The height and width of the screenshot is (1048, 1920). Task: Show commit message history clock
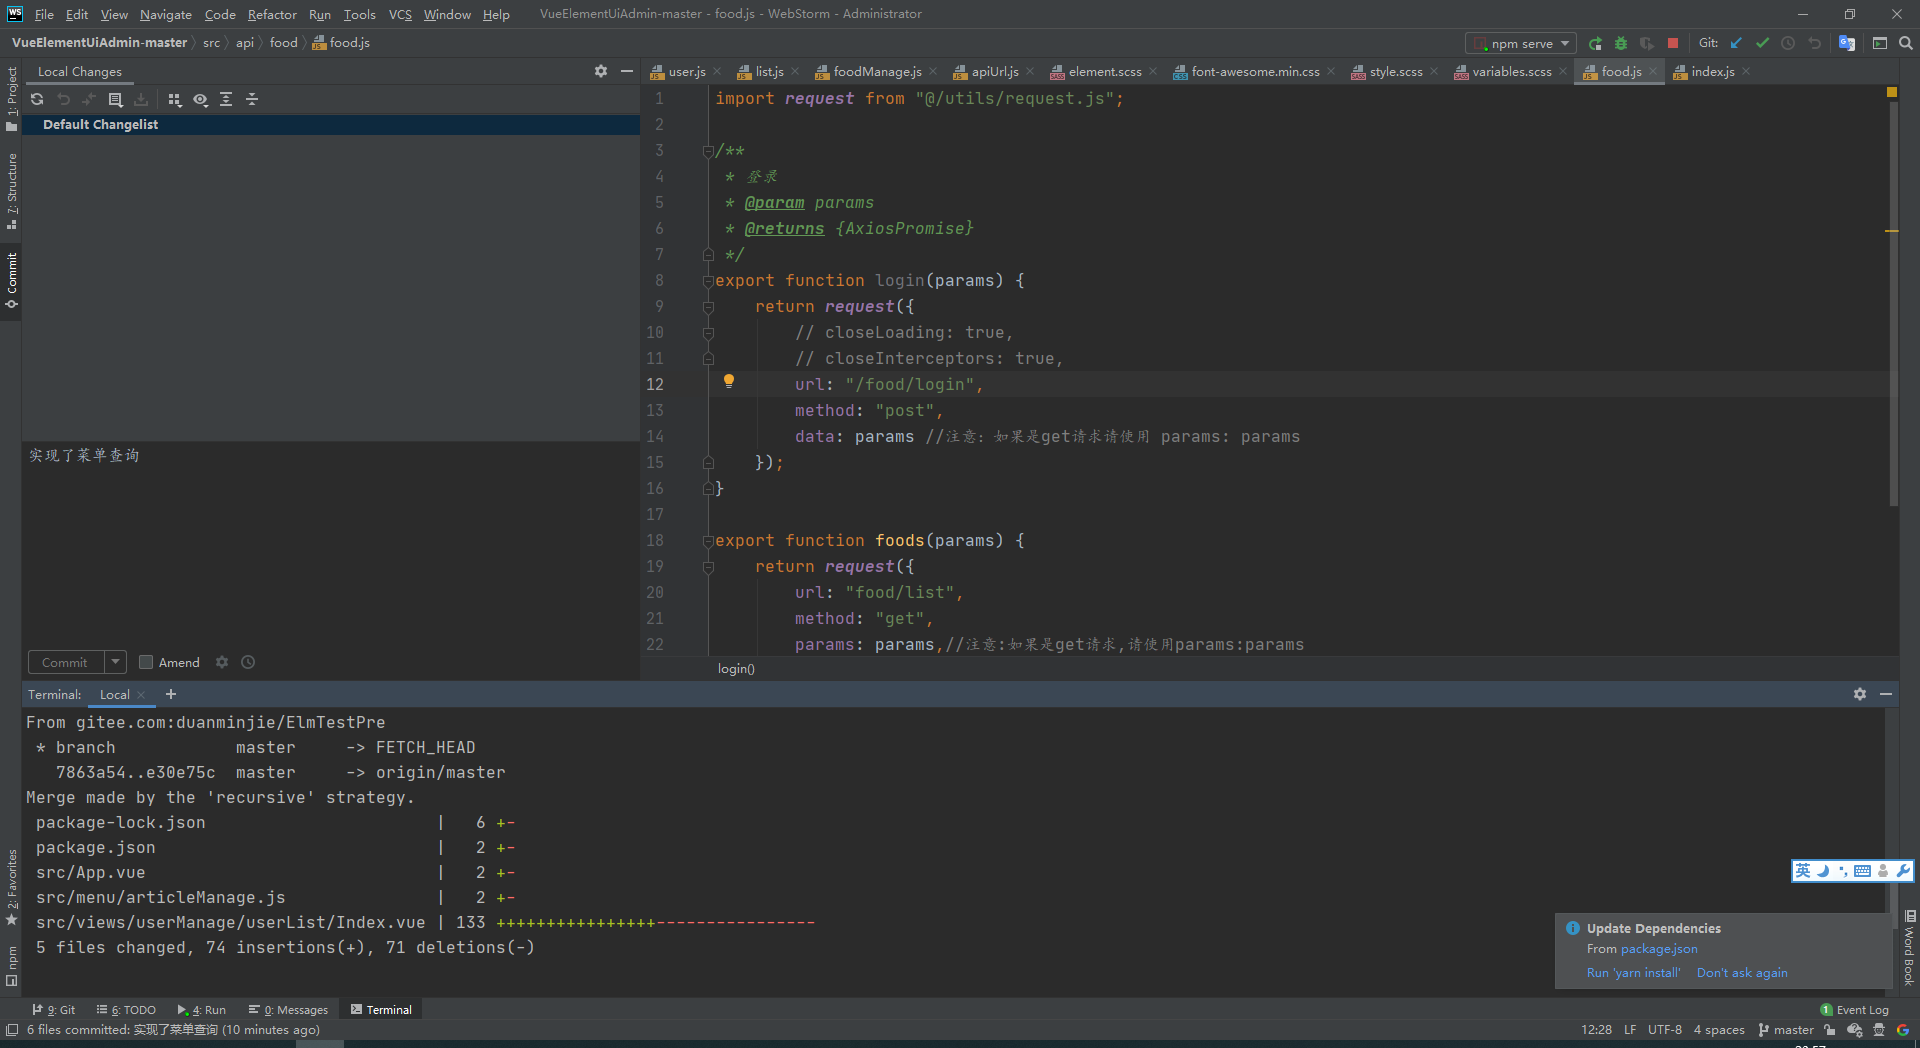(248, 662)
